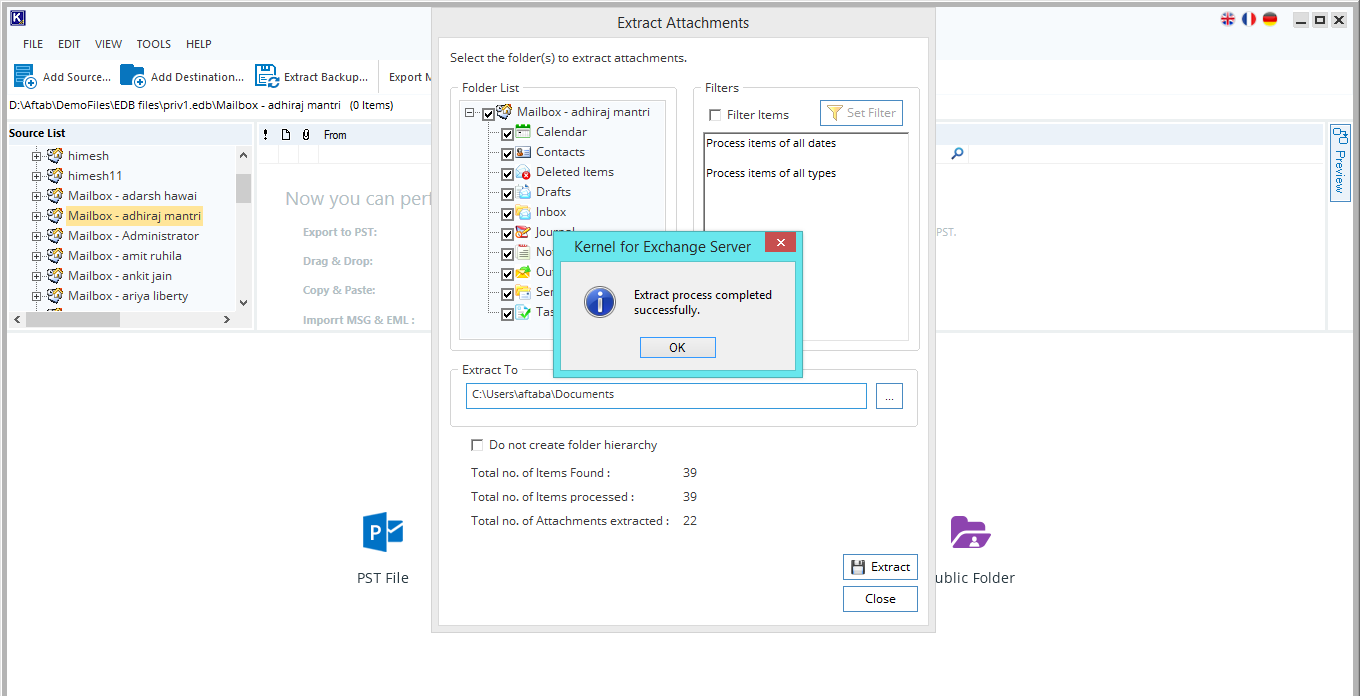Click the Deleted Items folder icon
The height and width of the screenshot is (696, 1360).
click(523, 172)
